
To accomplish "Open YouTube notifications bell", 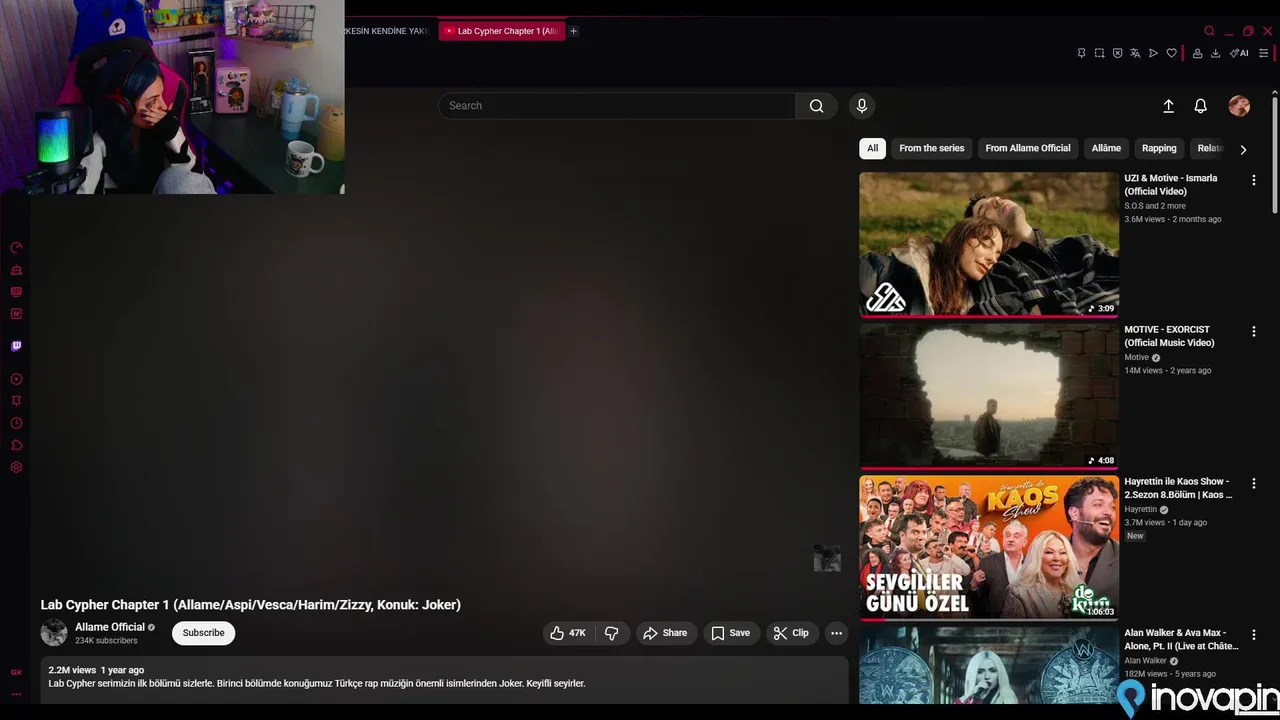I will coord(1201,106).
